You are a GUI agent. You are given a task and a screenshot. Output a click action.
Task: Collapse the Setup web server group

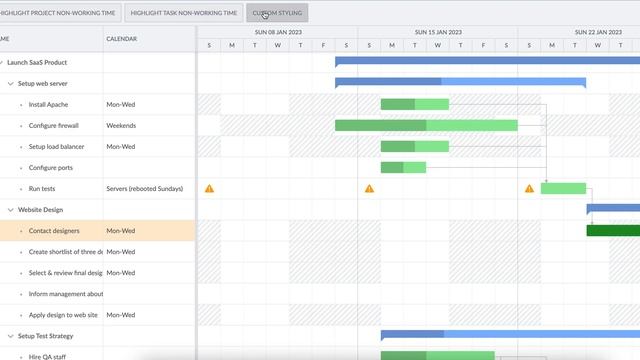11,84
